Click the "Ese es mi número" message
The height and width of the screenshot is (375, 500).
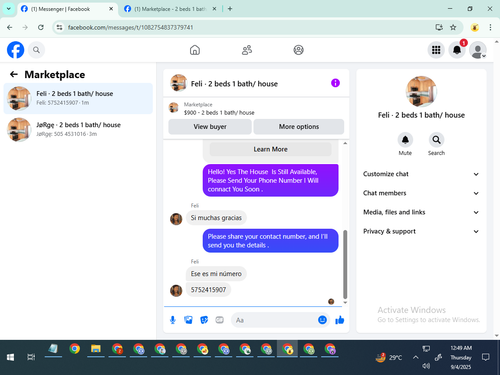pyautogui.click(x=216, y=274)
